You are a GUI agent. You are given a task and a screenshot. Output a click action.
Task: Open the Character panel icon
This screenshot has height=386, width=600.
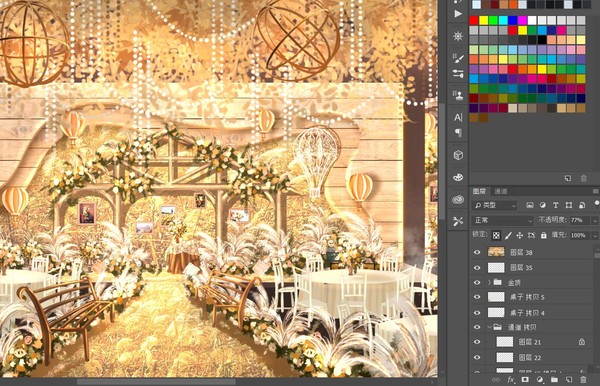(x=458, y=117)
